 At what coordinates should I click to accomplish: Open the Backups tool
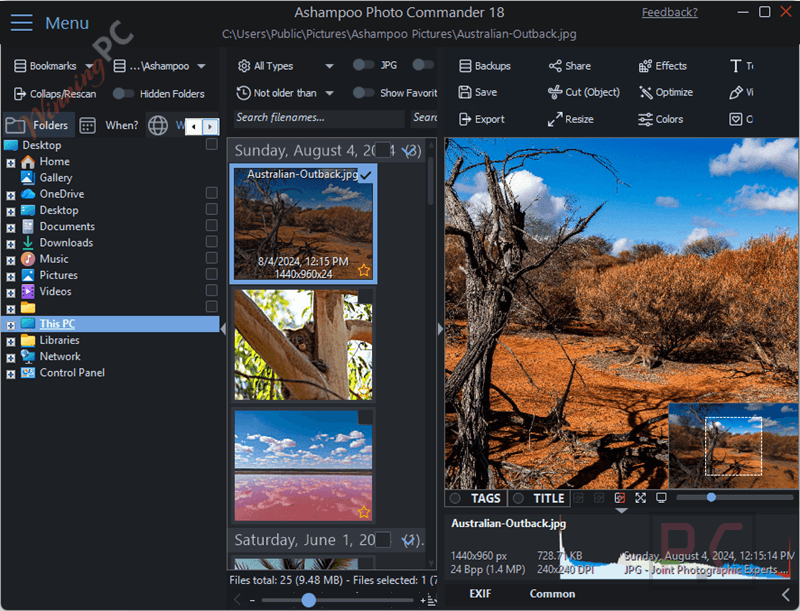pos(485,66)
